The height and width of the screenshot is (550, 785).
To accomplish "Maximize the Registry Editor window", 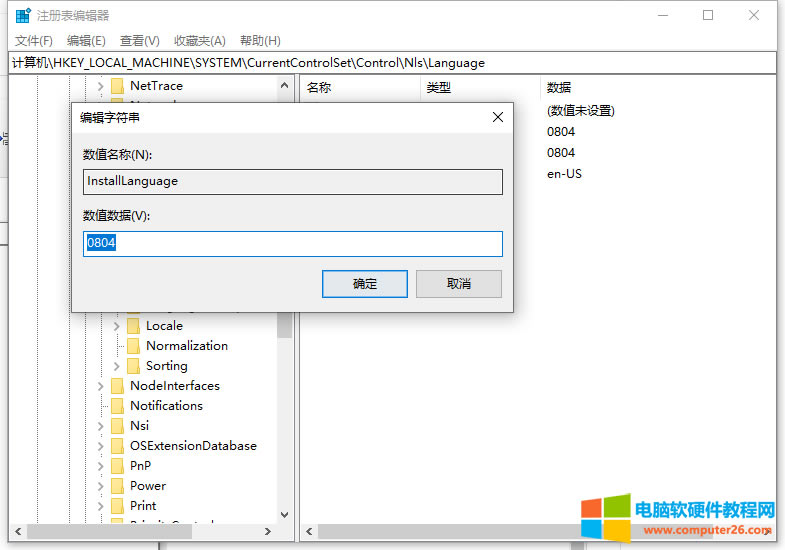I will (708, 16).
